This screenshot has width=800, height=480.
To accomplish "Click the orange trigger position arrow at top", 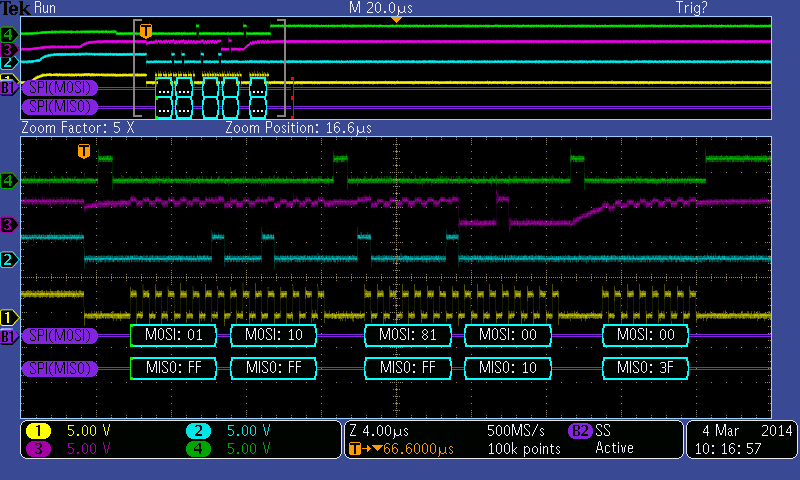I will (396, 20).
